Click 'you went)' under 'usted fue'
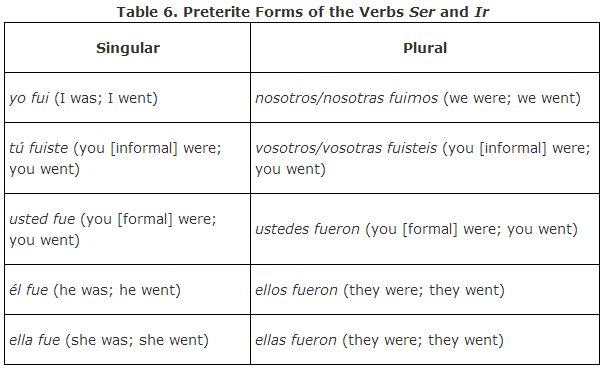The image size is (607, 372). [x=45, y=240]
